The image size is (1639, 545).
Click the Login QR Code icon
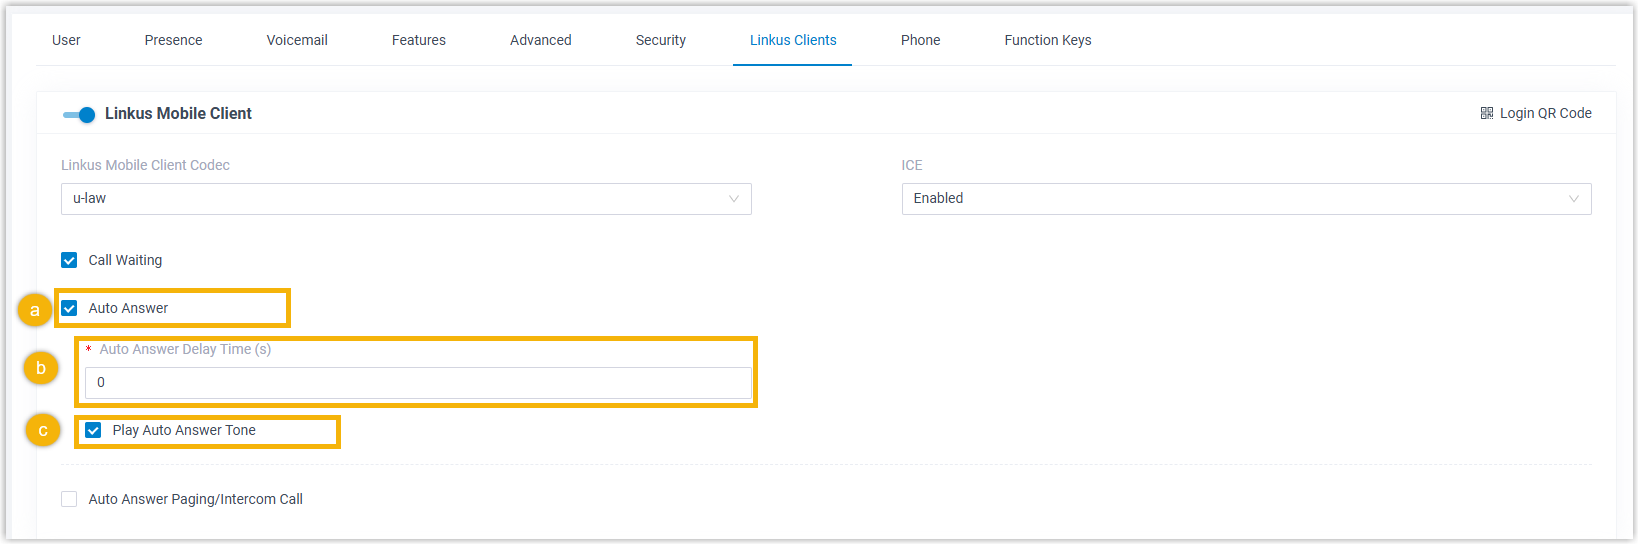pos(1487,113)
